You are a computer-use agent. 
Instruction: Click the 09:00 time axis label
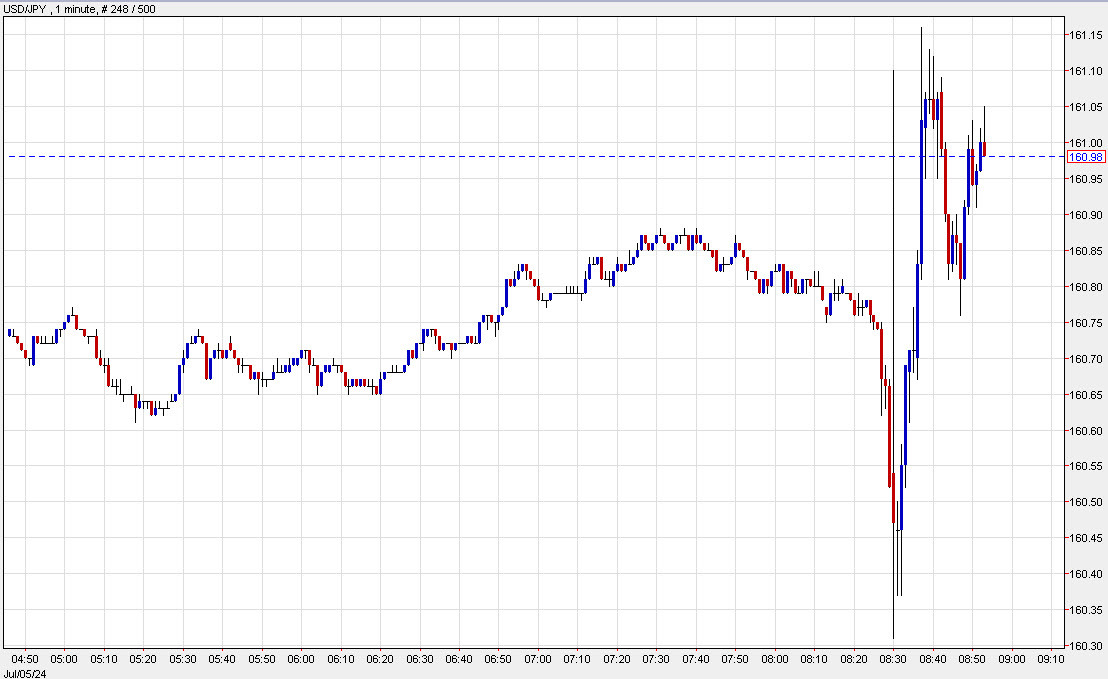click(1011, 659)
